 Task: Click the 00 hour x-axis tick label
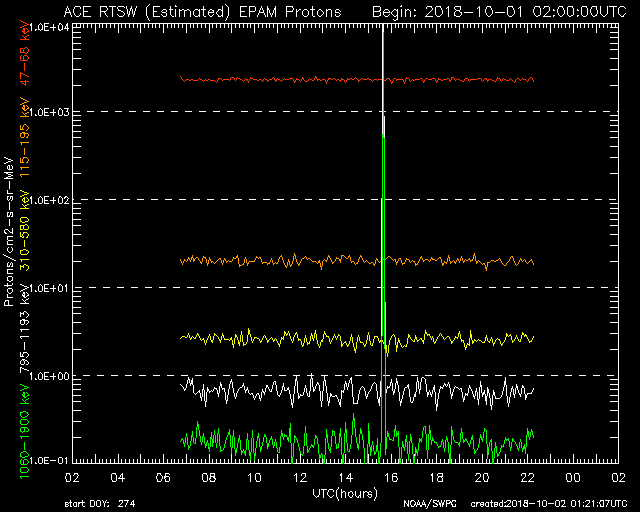574,478
